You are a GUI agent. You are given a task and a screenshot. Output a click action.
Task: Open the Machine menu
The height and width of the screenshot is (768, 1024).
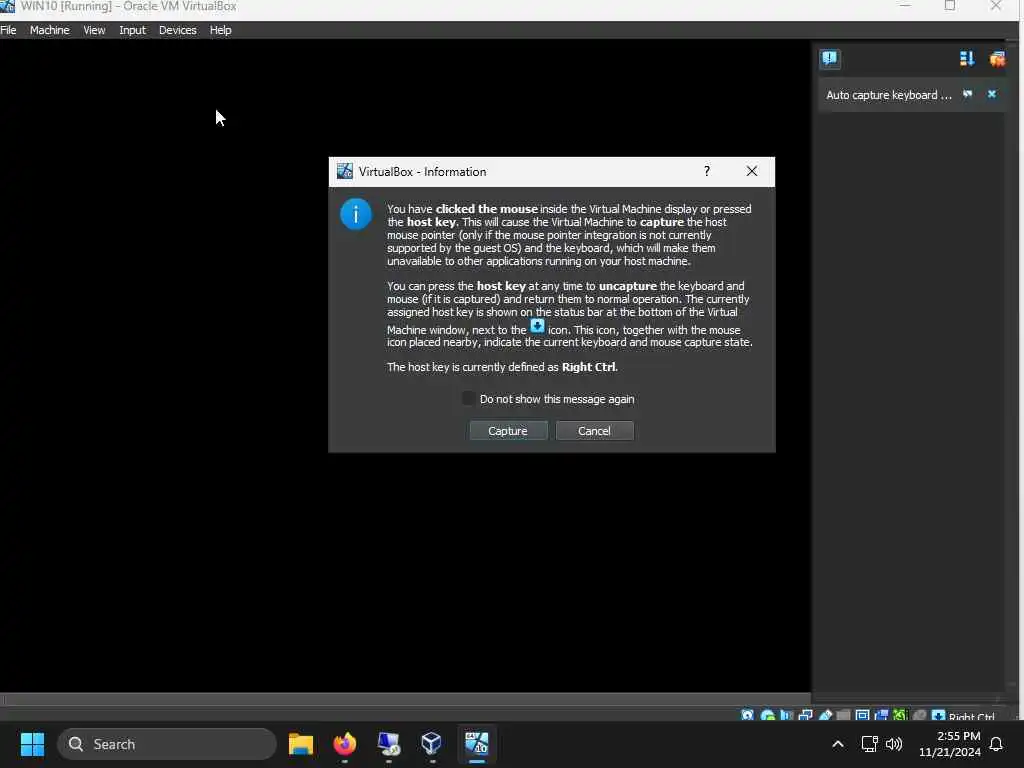point(50,30)
